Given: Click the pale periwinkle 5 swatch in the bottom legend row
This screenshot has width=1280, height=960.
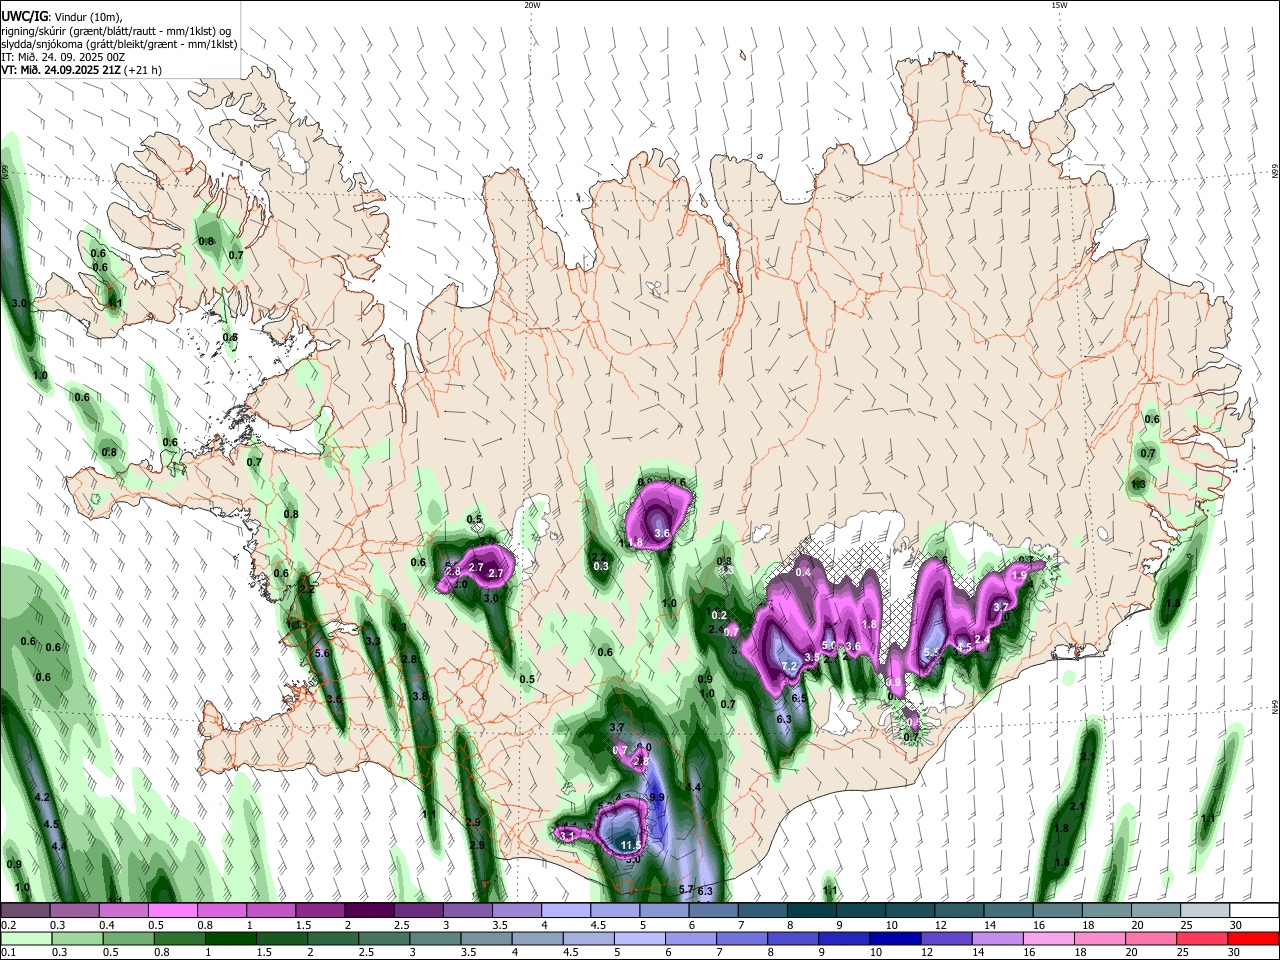Looking at the screenshot, I should 640,938.
